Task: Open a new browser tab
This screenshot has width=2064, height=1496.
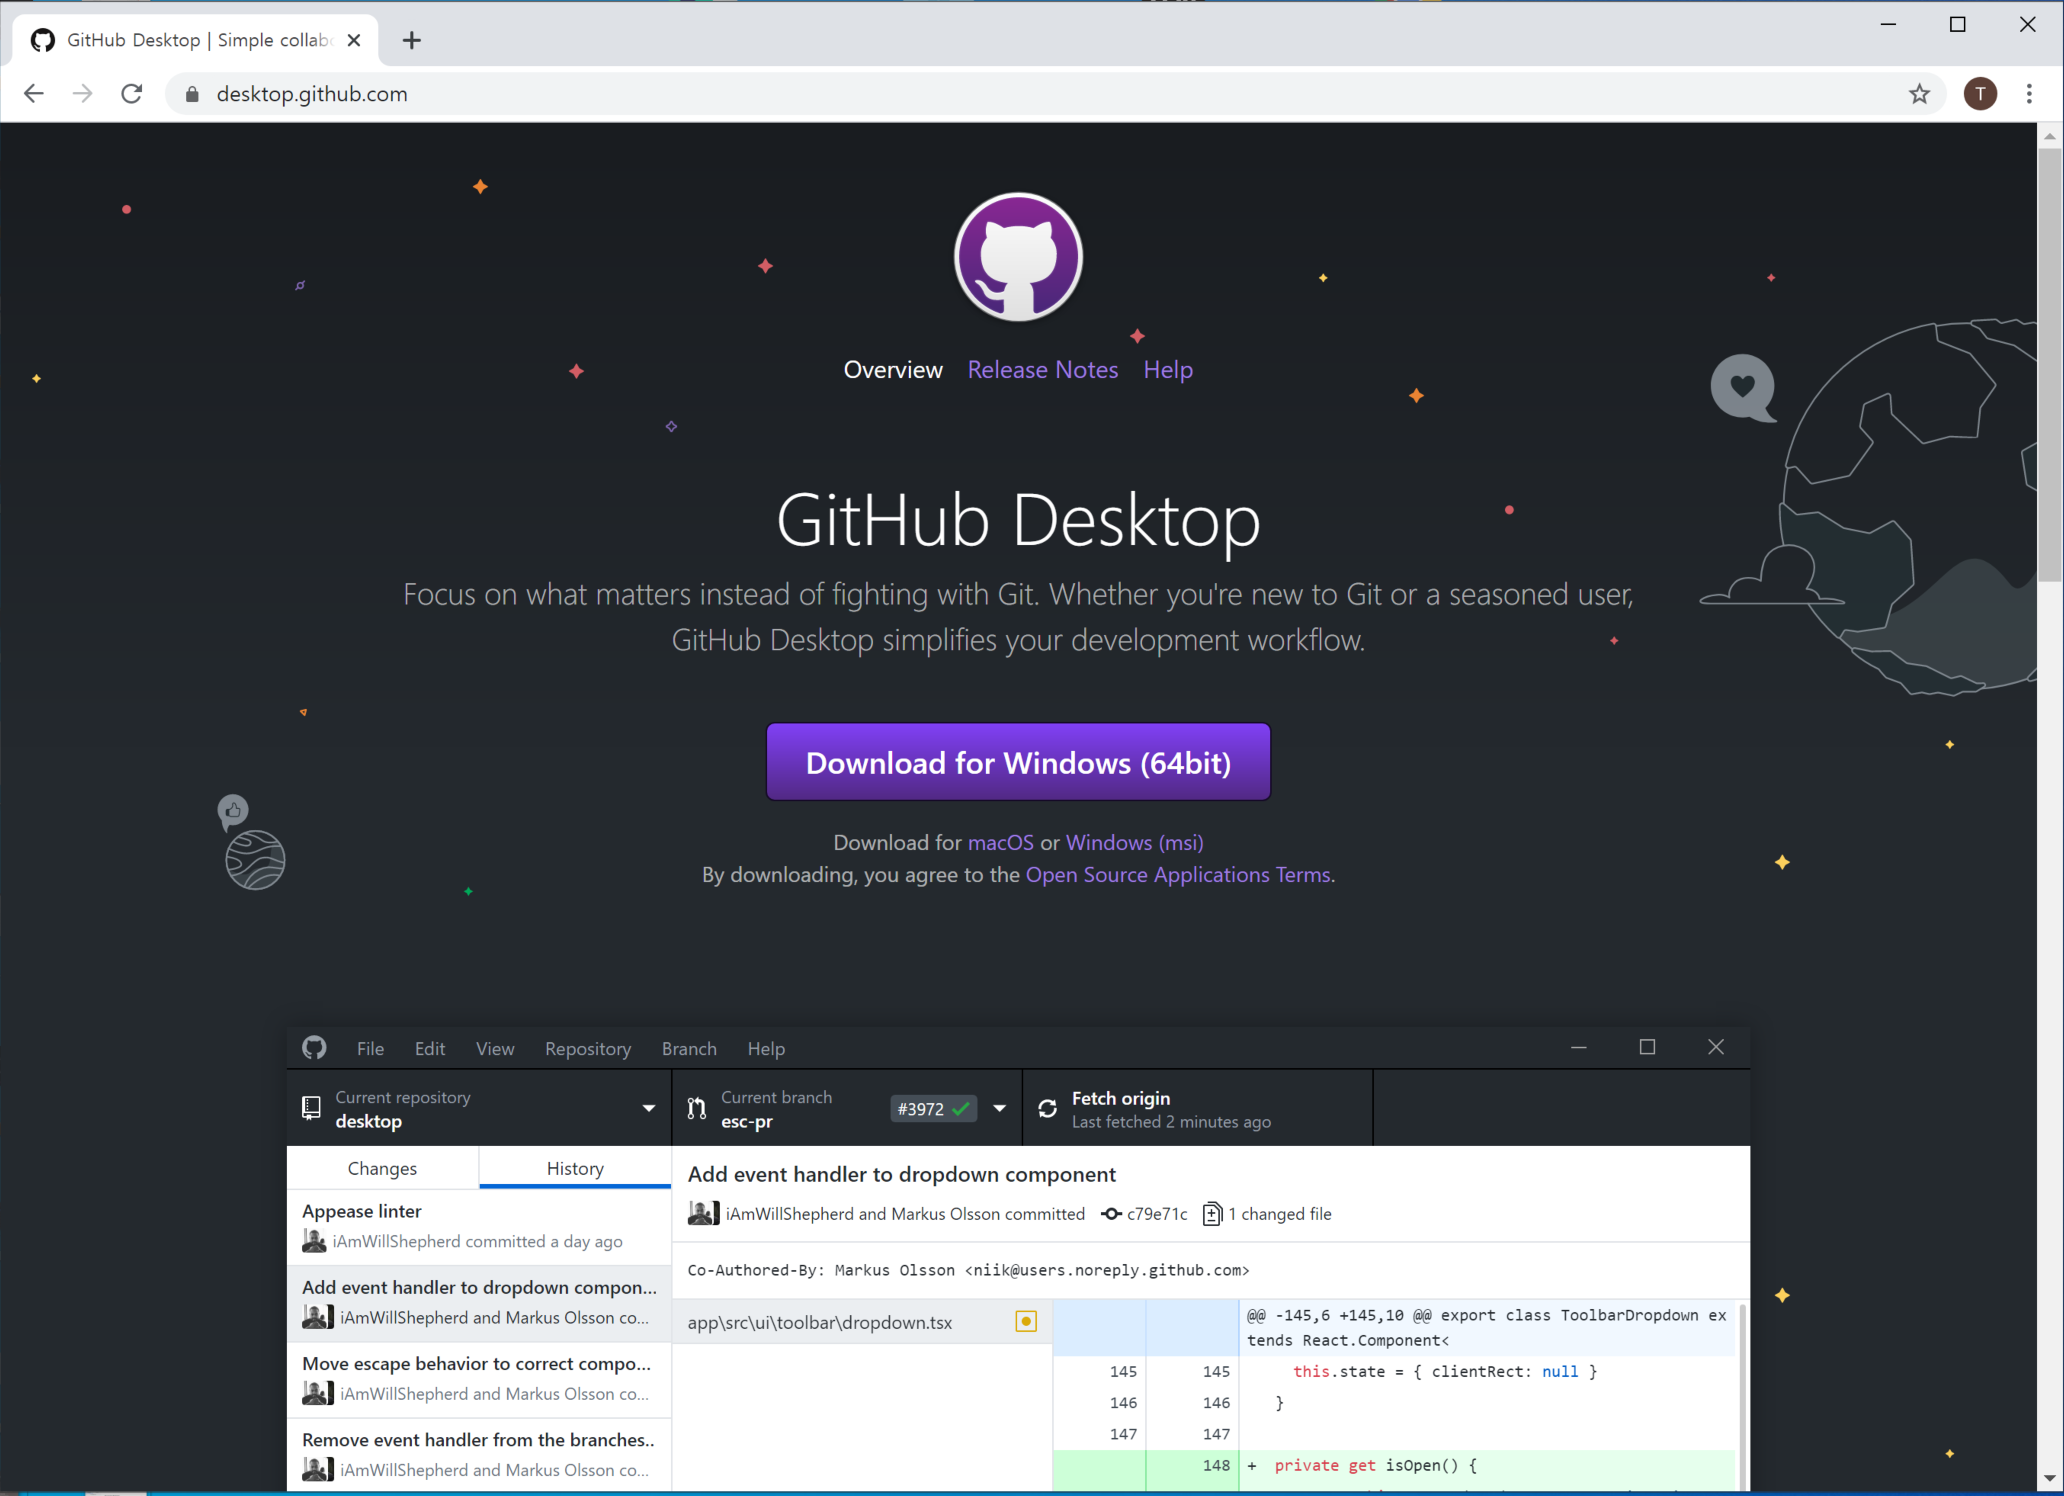Action: tap(412, 40)
